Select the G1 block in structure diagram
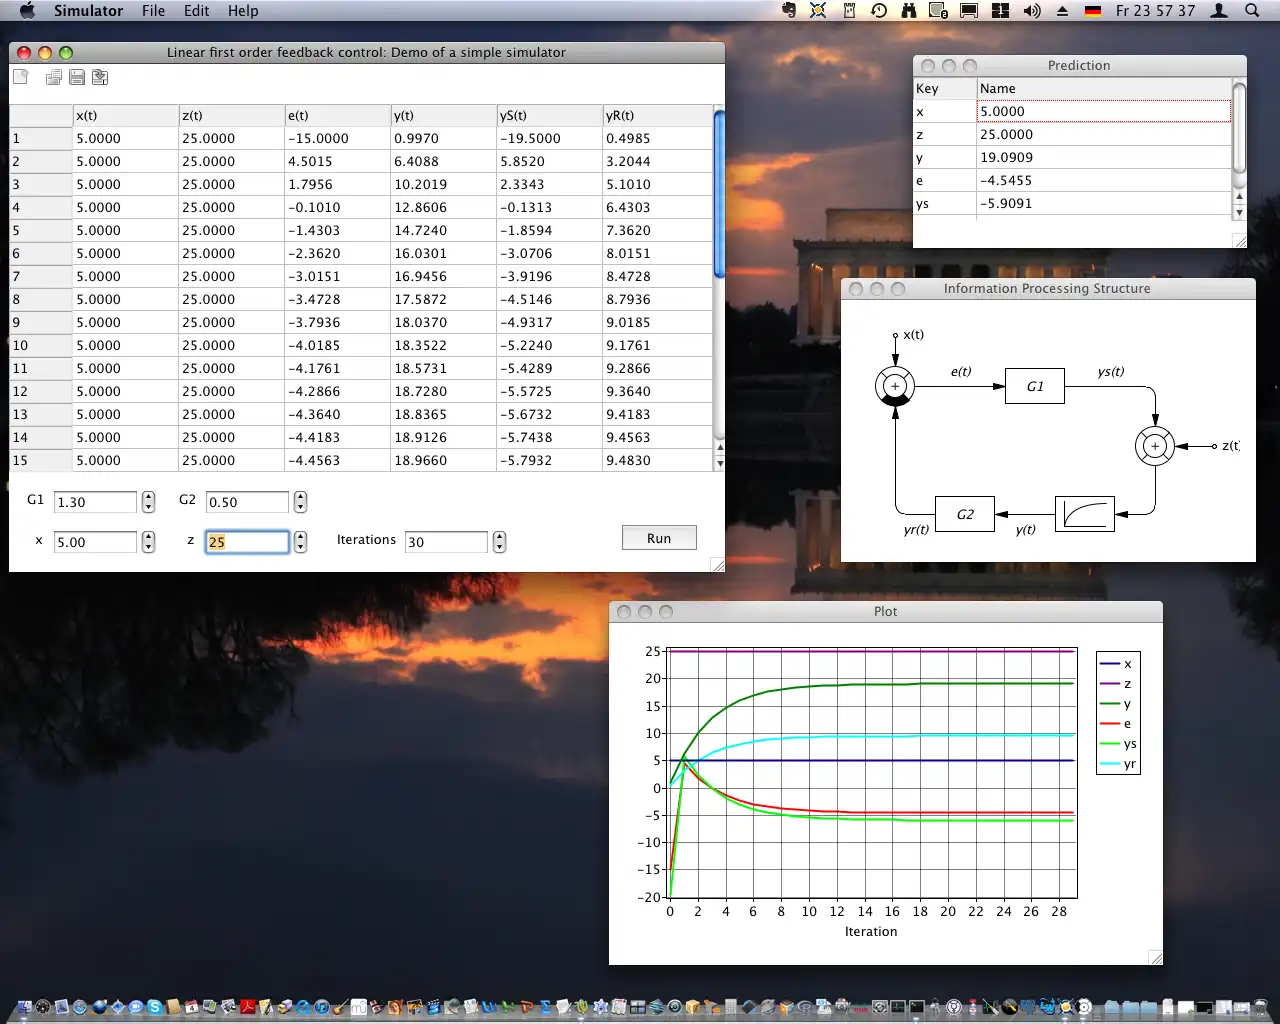 pyautogui.click(x=1035, y=386)
